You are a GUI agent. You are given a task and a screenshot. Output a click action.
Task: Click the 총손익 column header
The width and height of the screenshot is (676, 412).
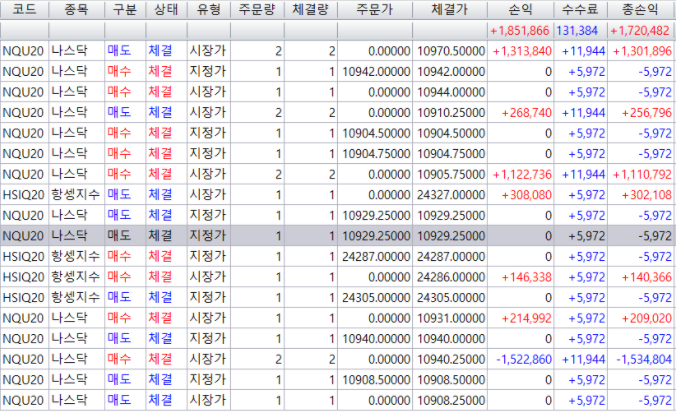pyautogui.click(x=641, y=9)
